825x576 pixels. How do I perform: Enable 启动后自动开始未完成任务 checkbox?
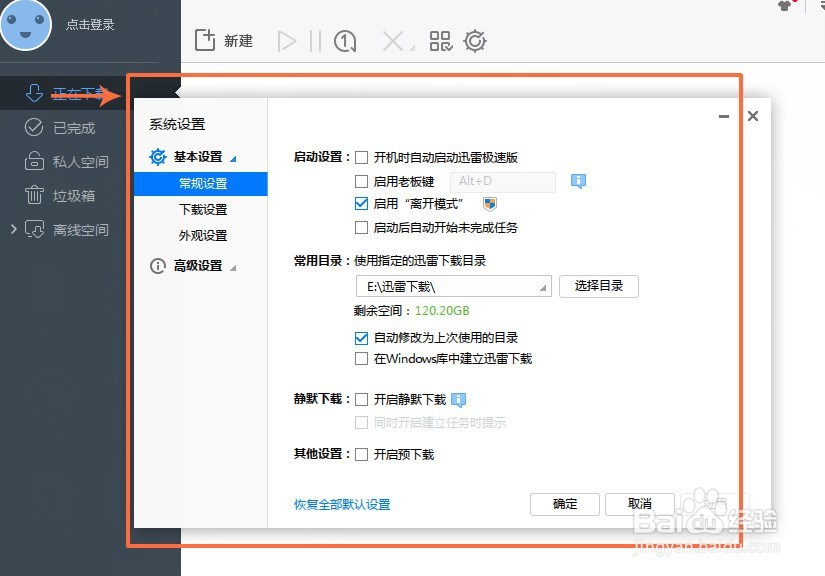pos(361,227)
